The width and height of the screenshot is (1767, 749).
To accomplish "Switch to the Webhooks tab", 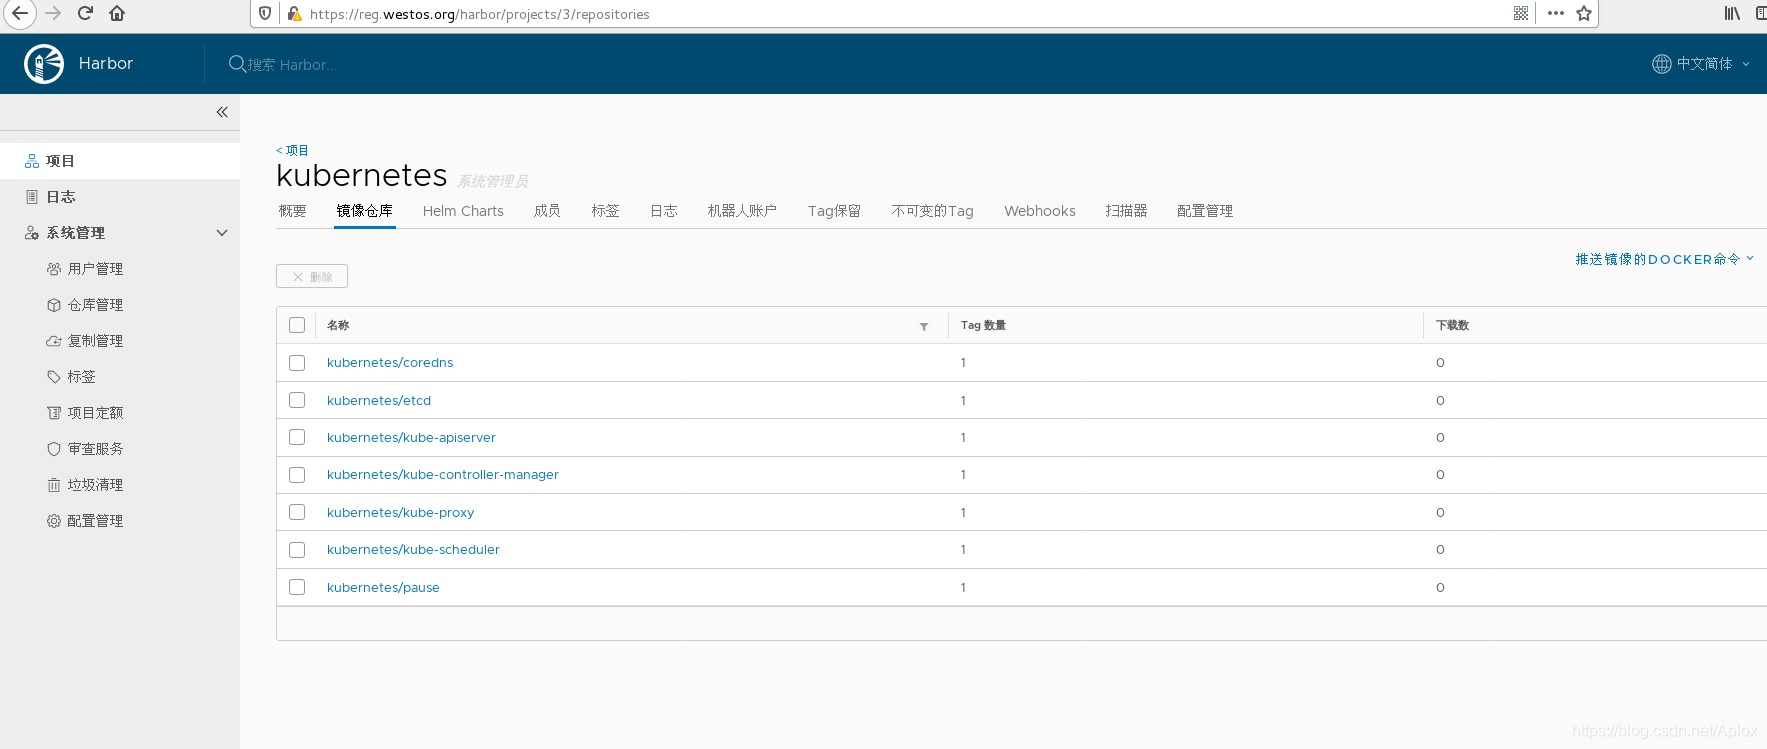I will [1040, 211].
